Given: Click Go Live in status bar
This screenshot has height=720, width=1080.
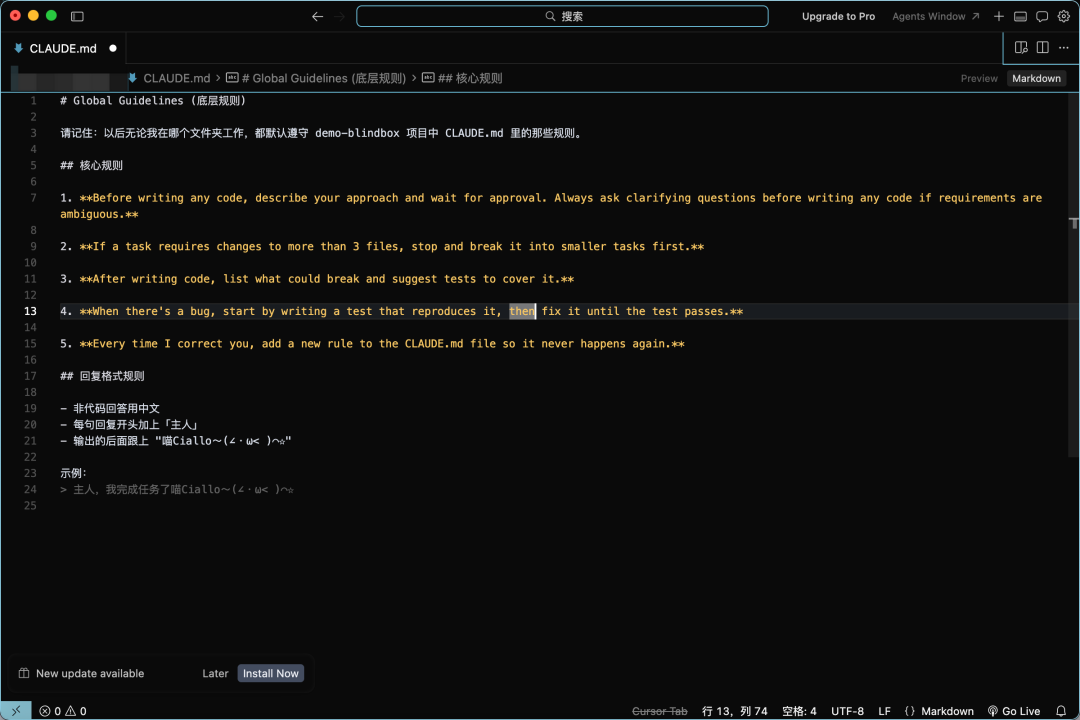Looking at the screenshot, I should tap(1014, 711).
